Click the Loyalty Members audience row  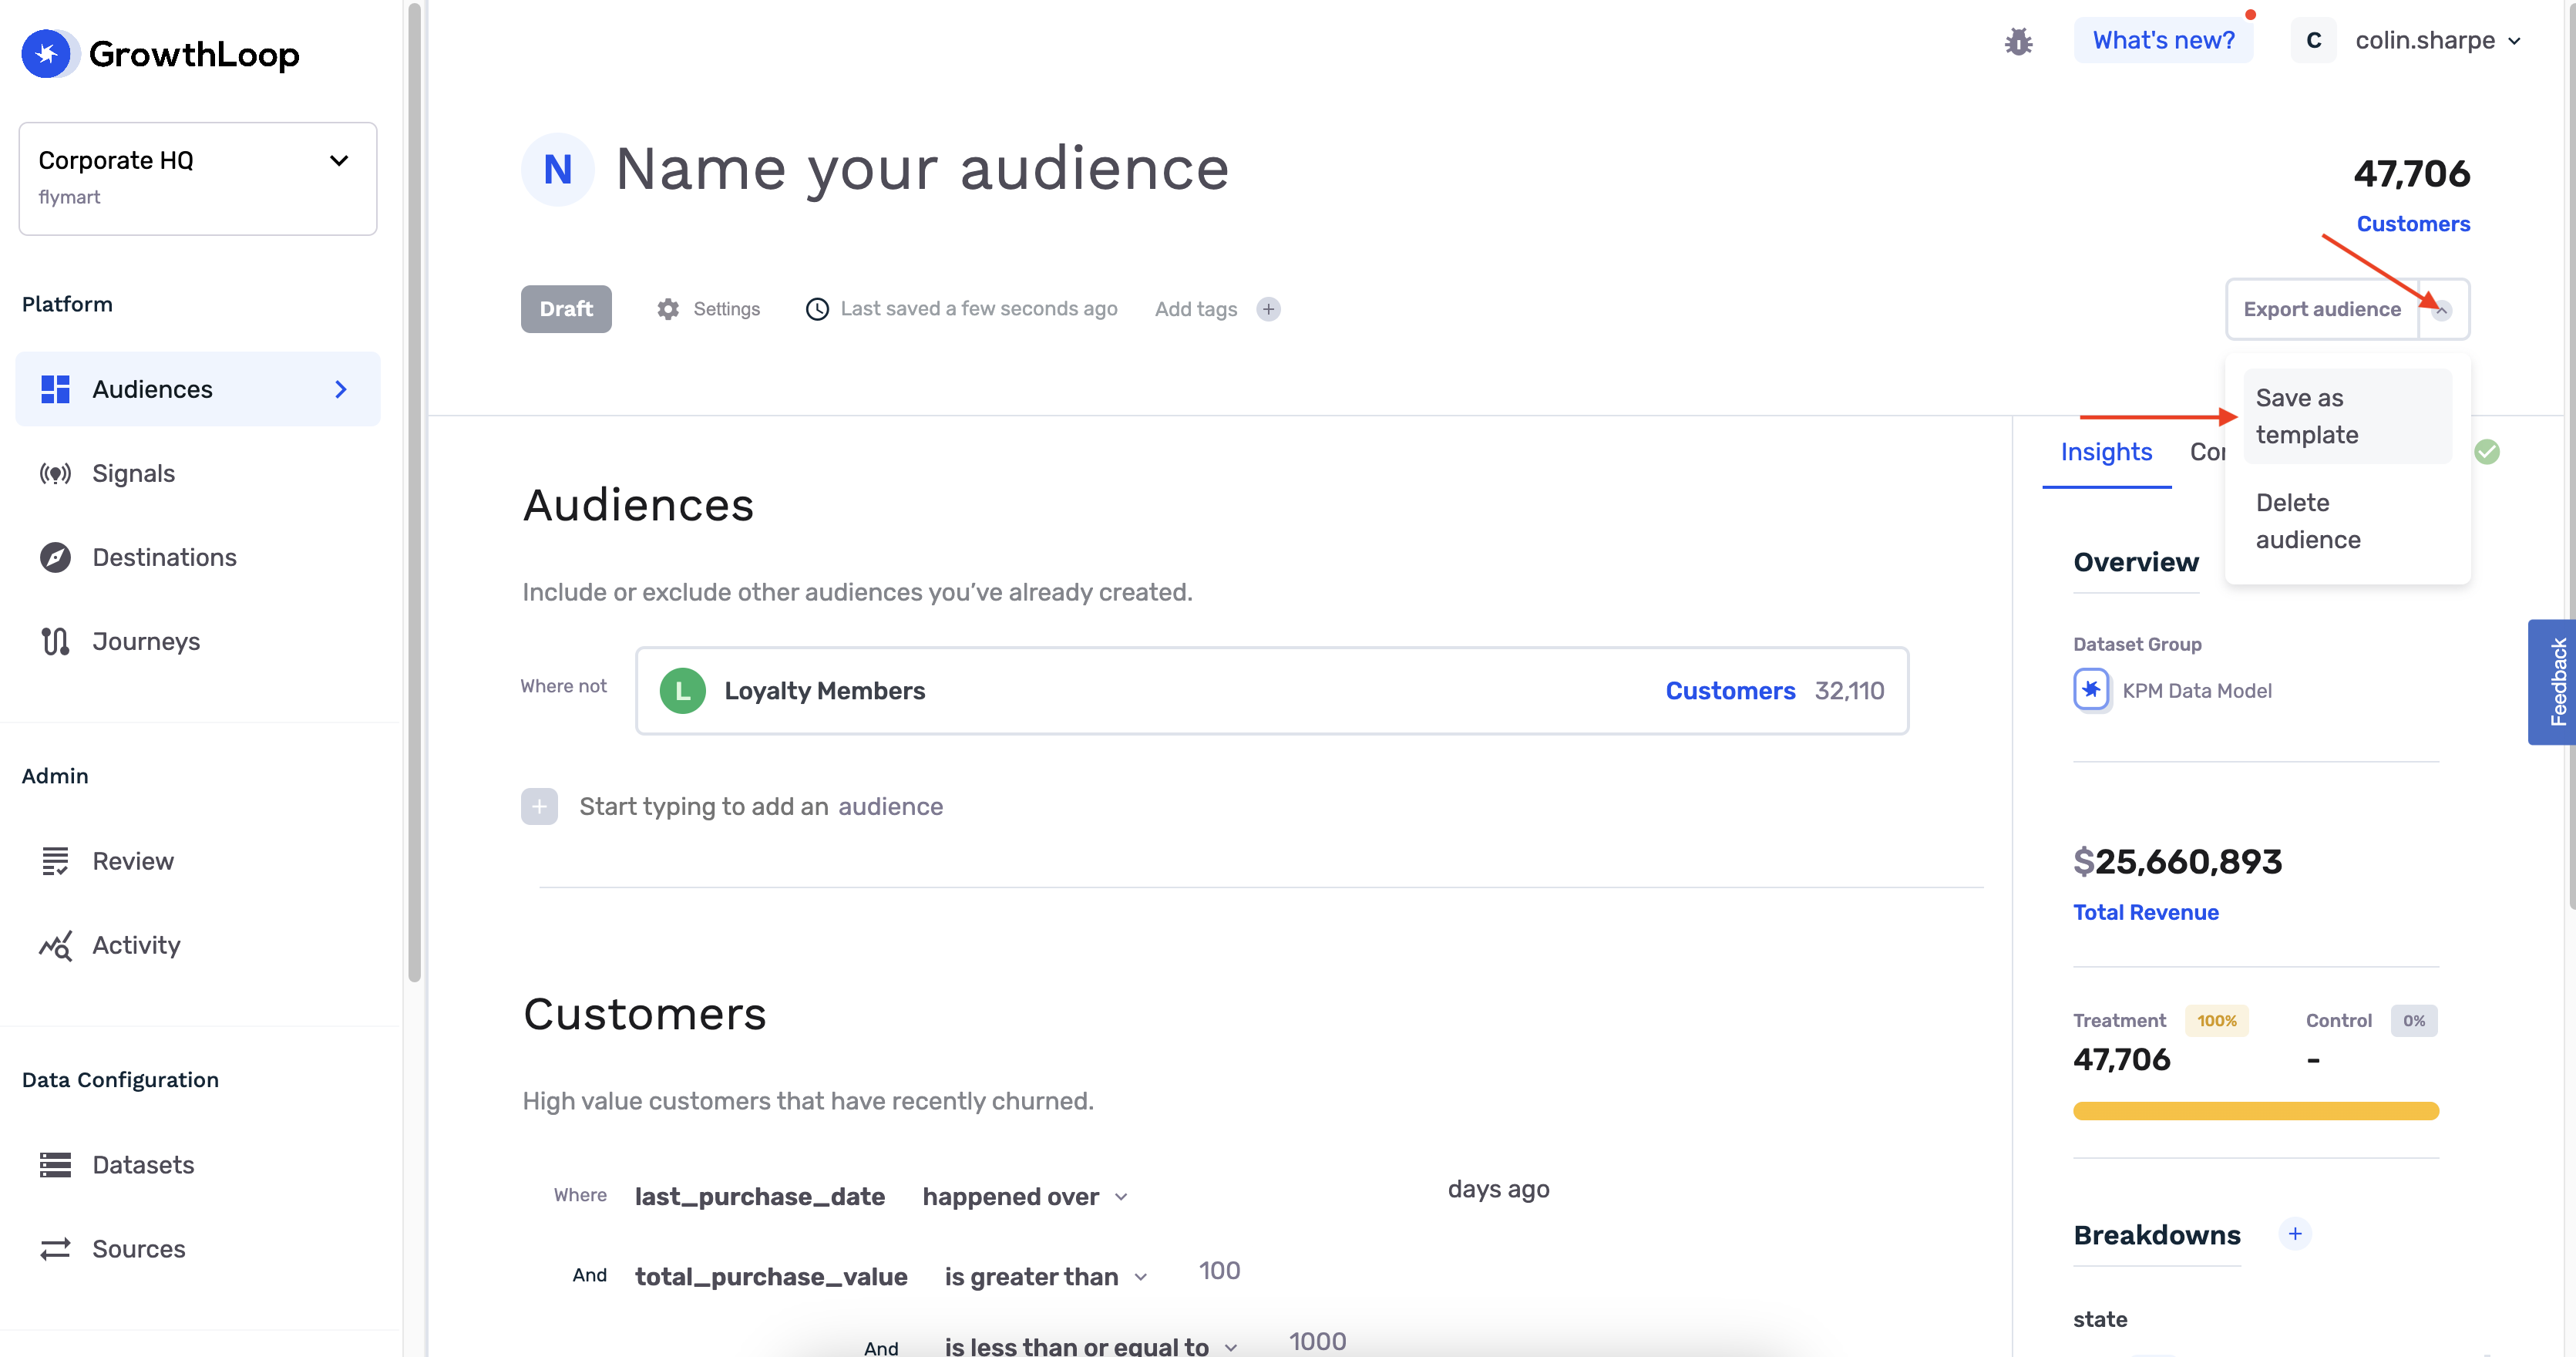1272,691
